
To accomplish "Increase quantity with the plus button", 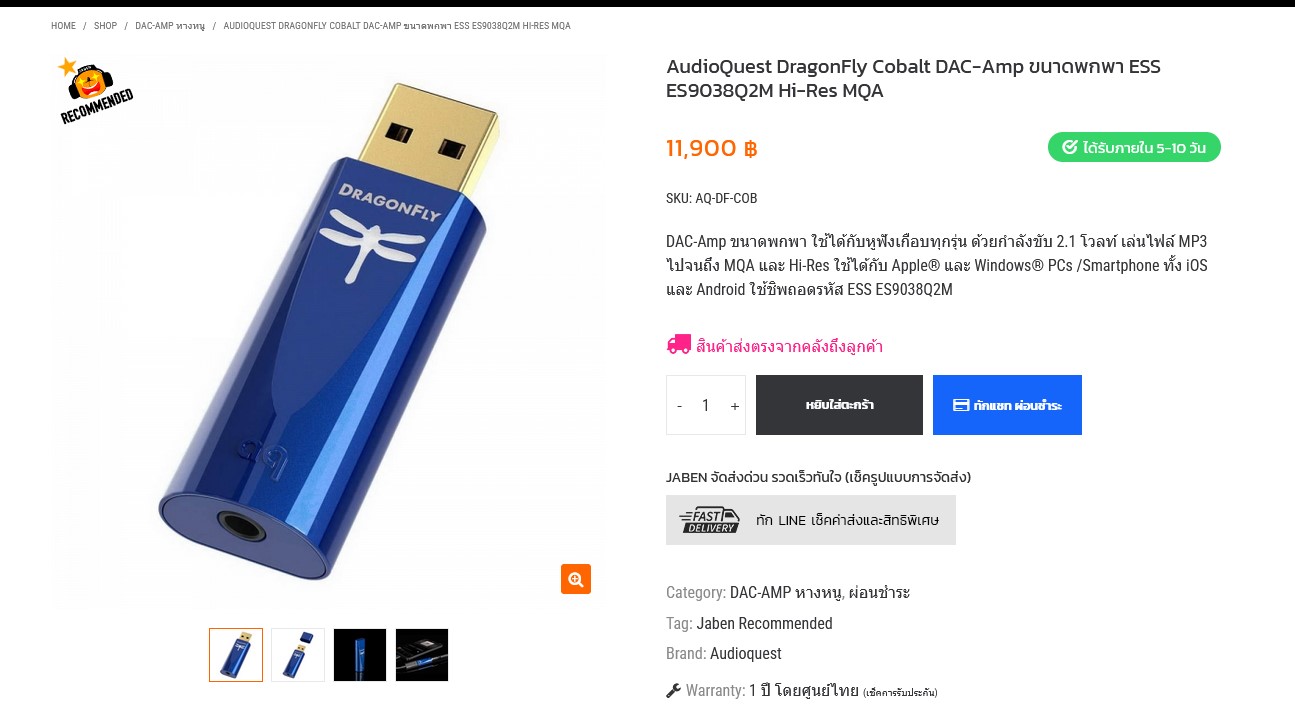I will pyautogui.click(x=735, y=405).
